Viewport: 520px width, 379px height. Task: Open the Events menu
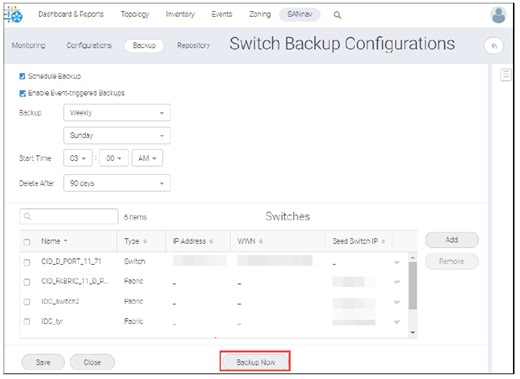point(222,14)
